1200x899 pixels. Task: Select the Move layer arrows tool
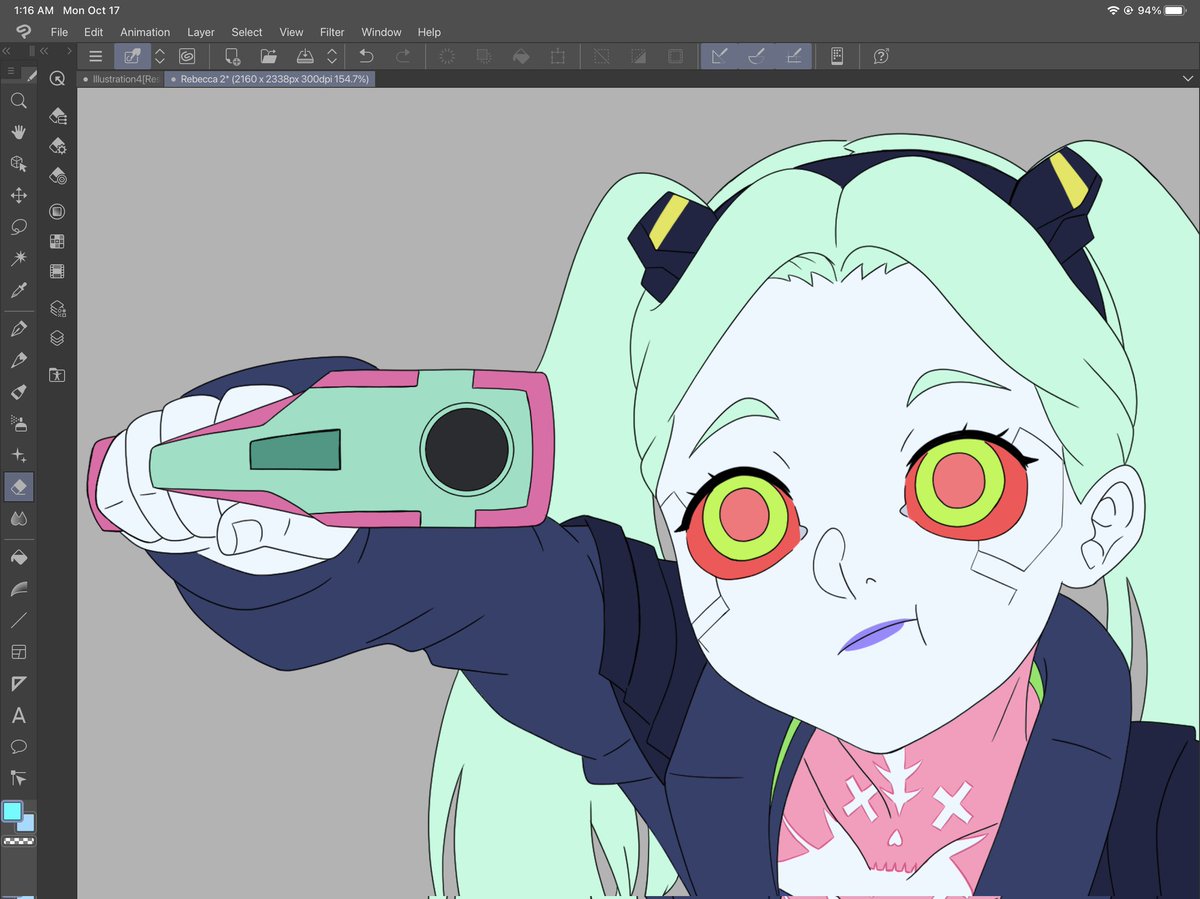coord(18,195)
